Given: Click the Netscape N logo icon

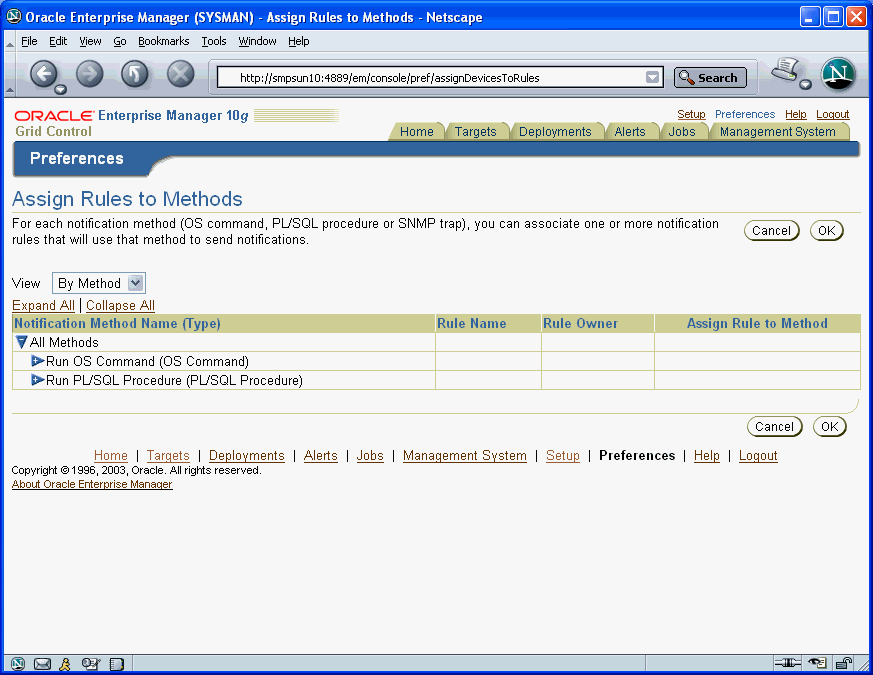Looking at the screenshot, I should click(838, 75).
